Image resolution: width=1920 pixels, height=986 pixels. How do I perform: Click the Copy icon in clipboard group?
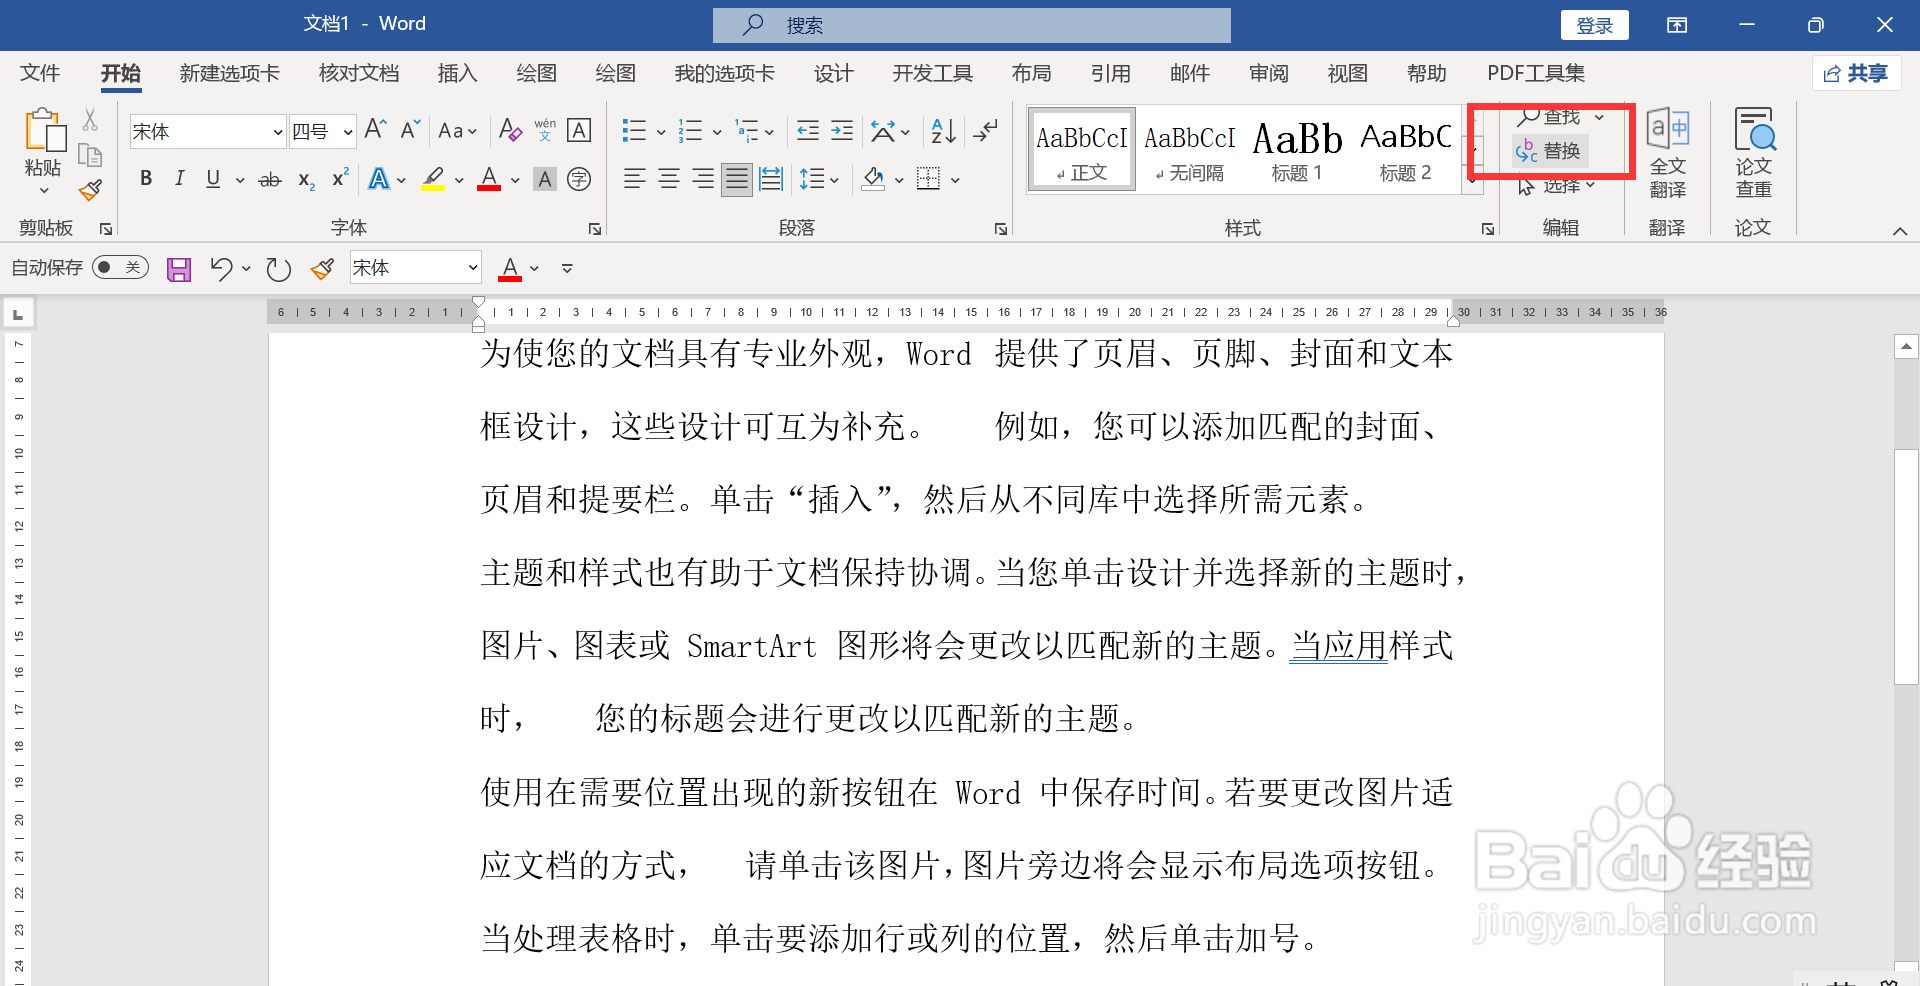tap(90, 155)
